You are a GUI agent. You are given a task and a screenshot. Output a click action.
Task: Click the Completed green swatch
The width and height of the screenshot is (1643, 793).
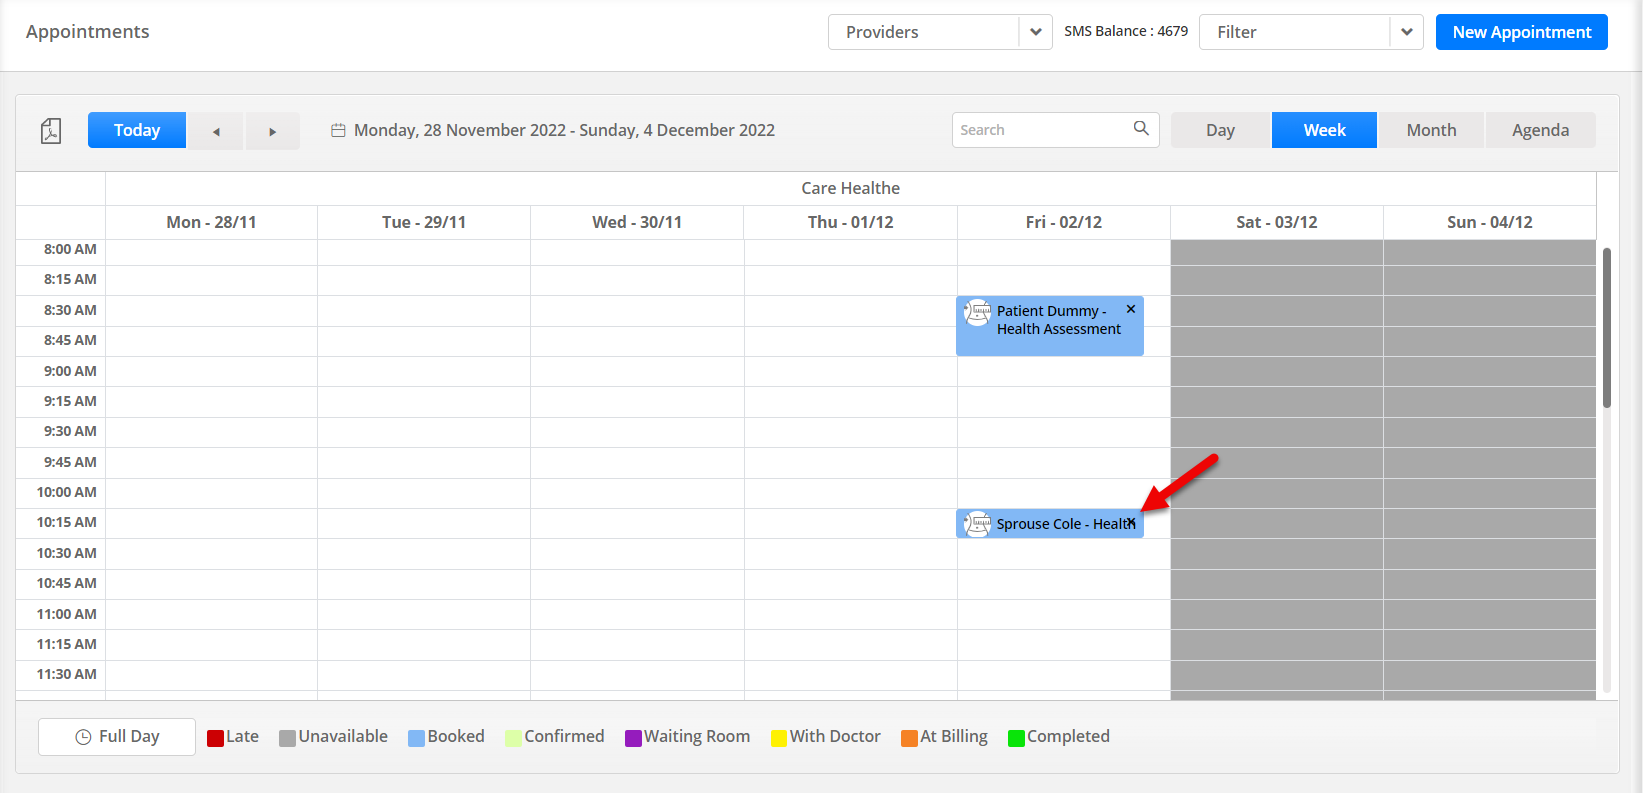click(1016, 738)
